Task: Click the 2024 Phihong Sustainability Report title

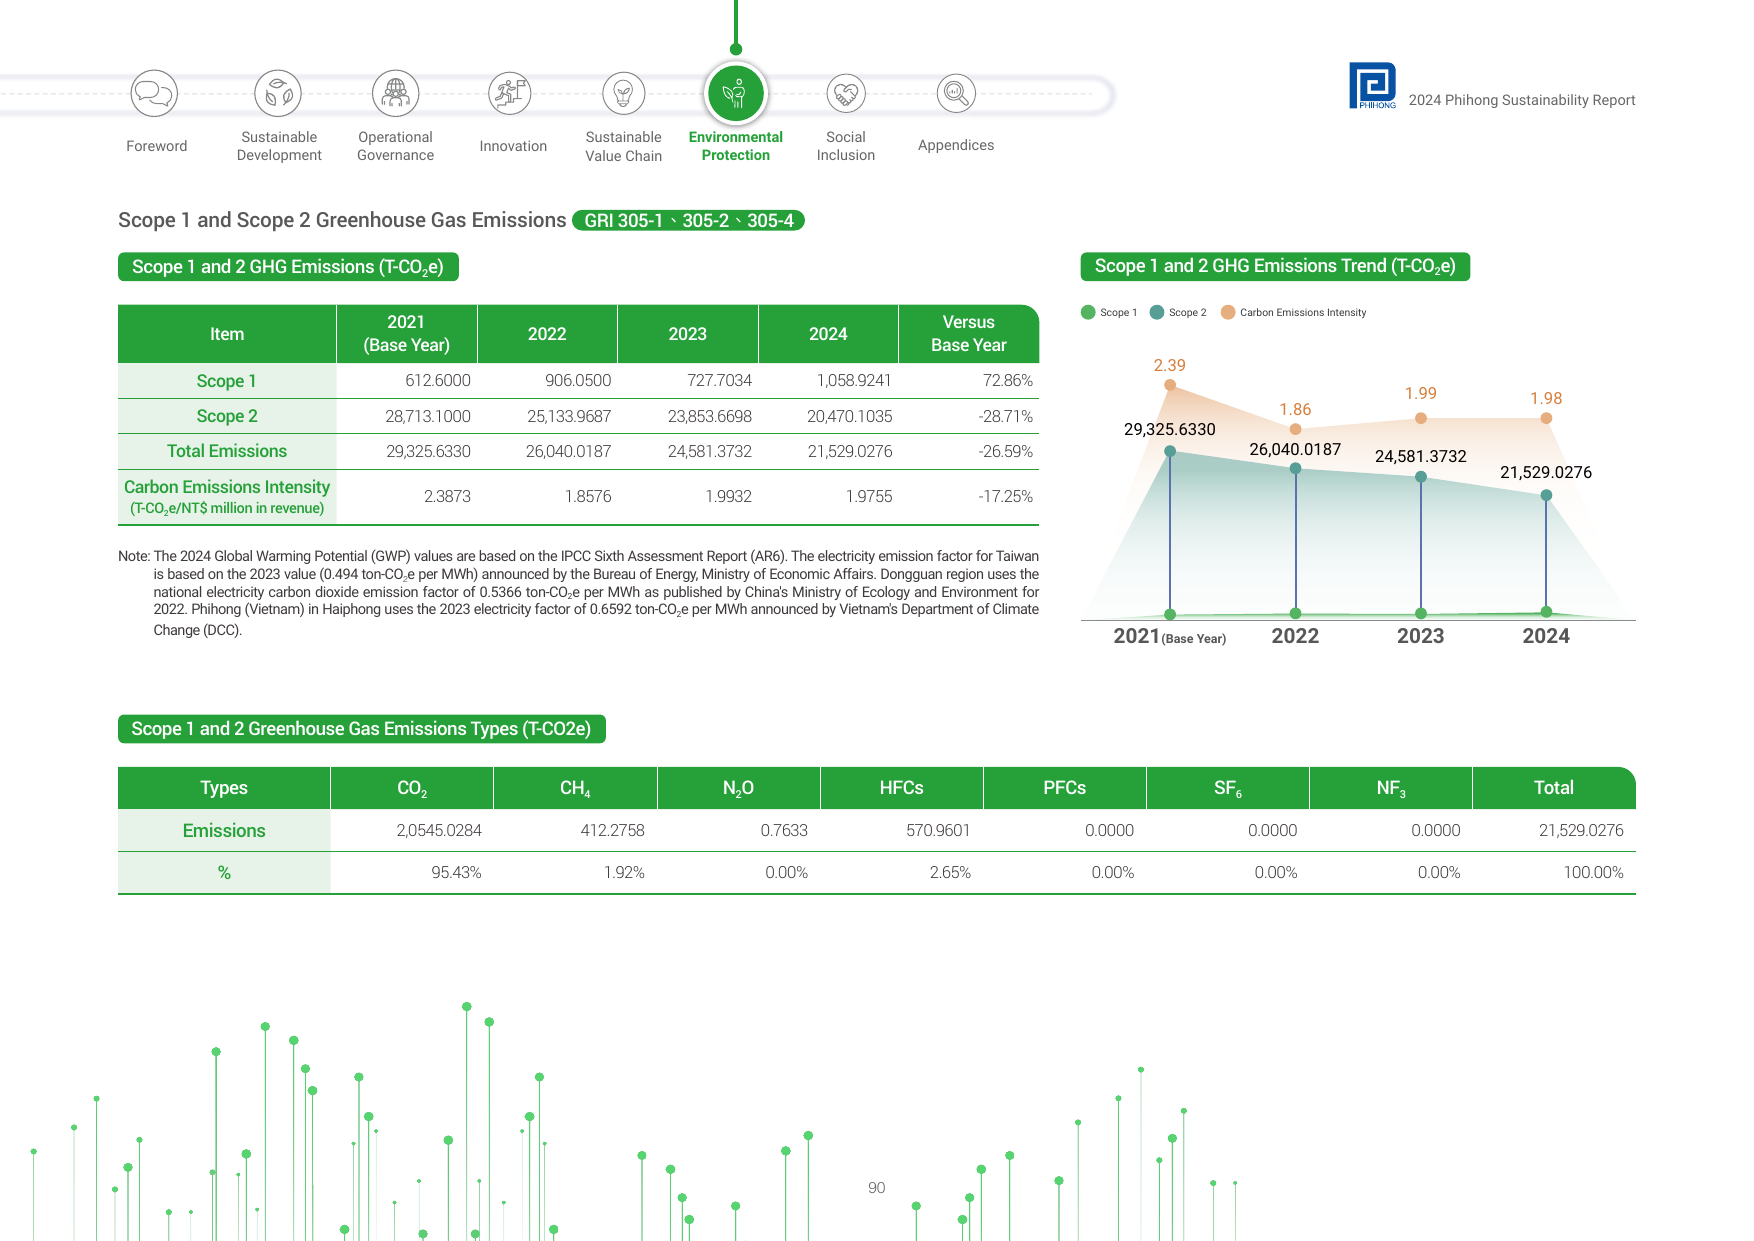Action: click(x=1521, y=100)
